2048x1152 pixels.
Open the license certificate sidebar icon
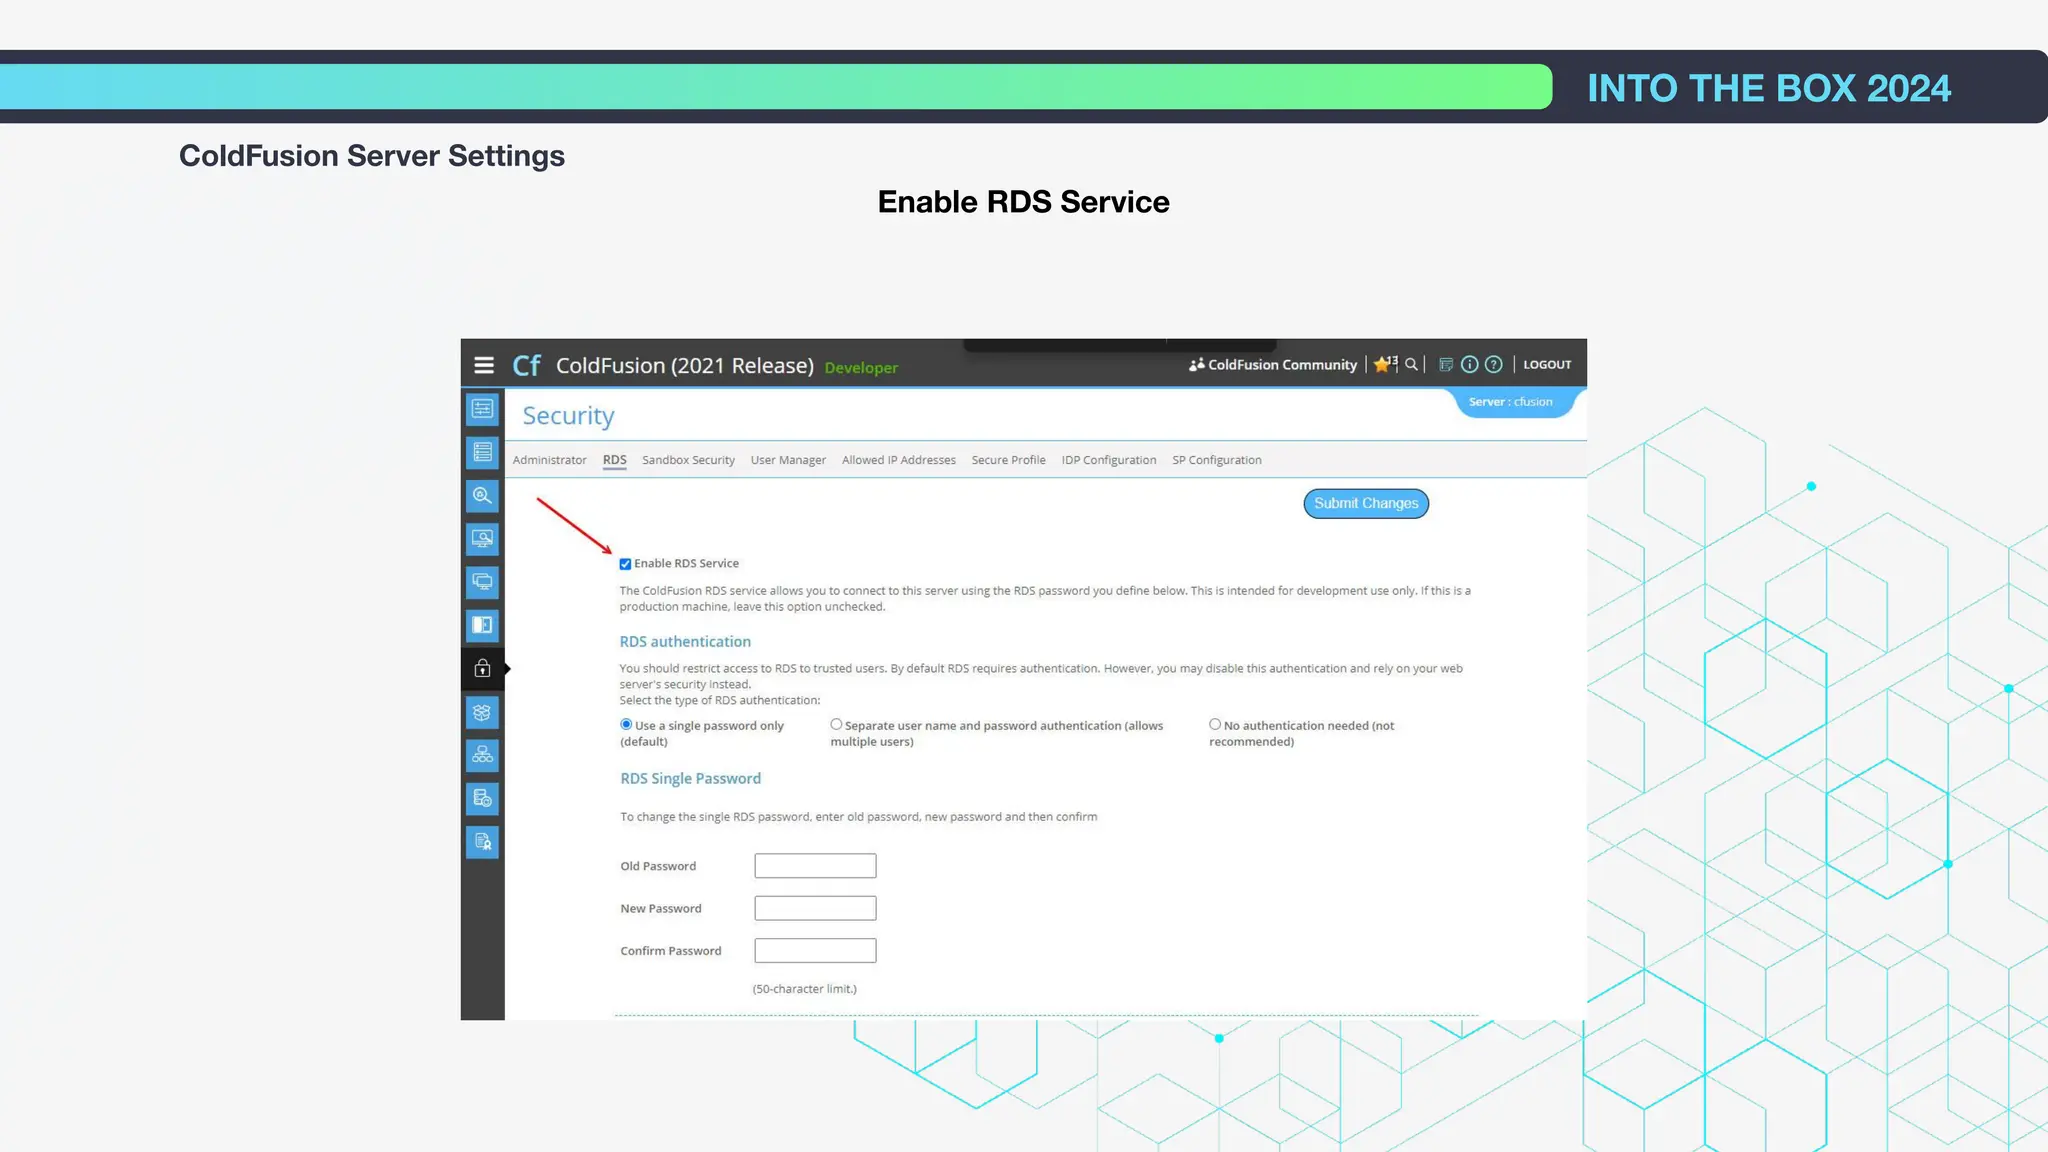(482, 842)
